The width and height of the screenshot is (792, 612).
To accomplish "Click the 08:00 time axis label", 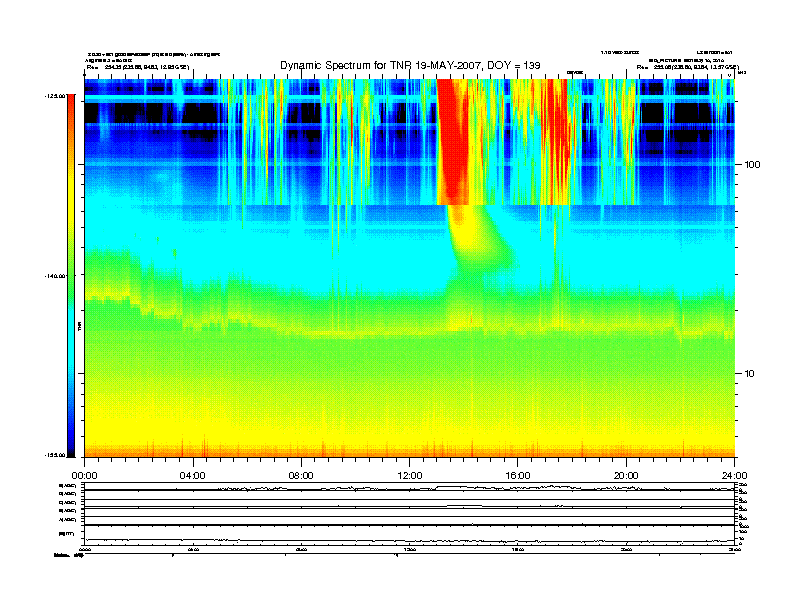I will 301,476.
